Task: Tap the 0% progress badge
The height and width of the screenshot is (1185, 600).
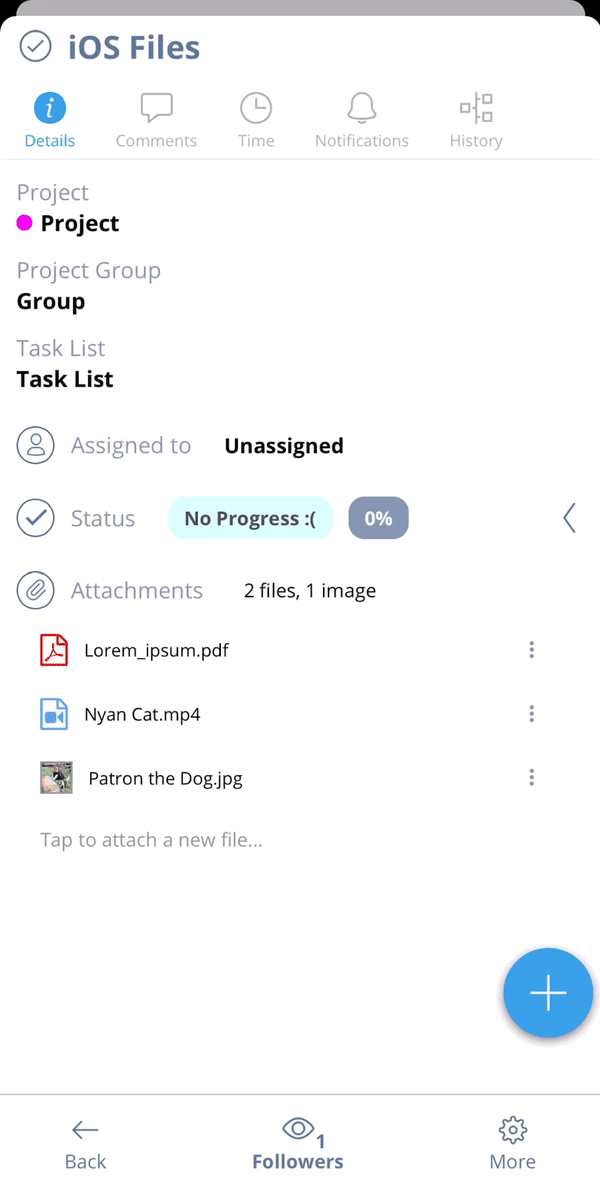Action: (379, 518)
